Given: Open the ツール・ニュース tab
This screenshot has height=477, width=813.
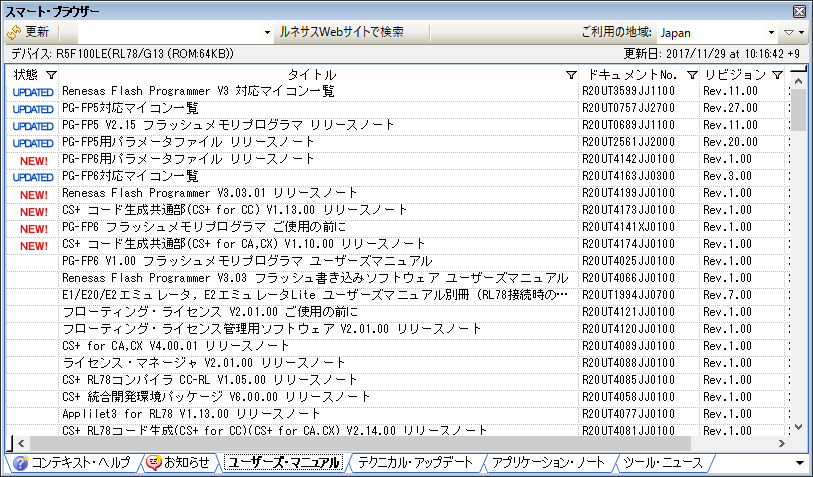Looking at the screenshot, I should 663,463.
